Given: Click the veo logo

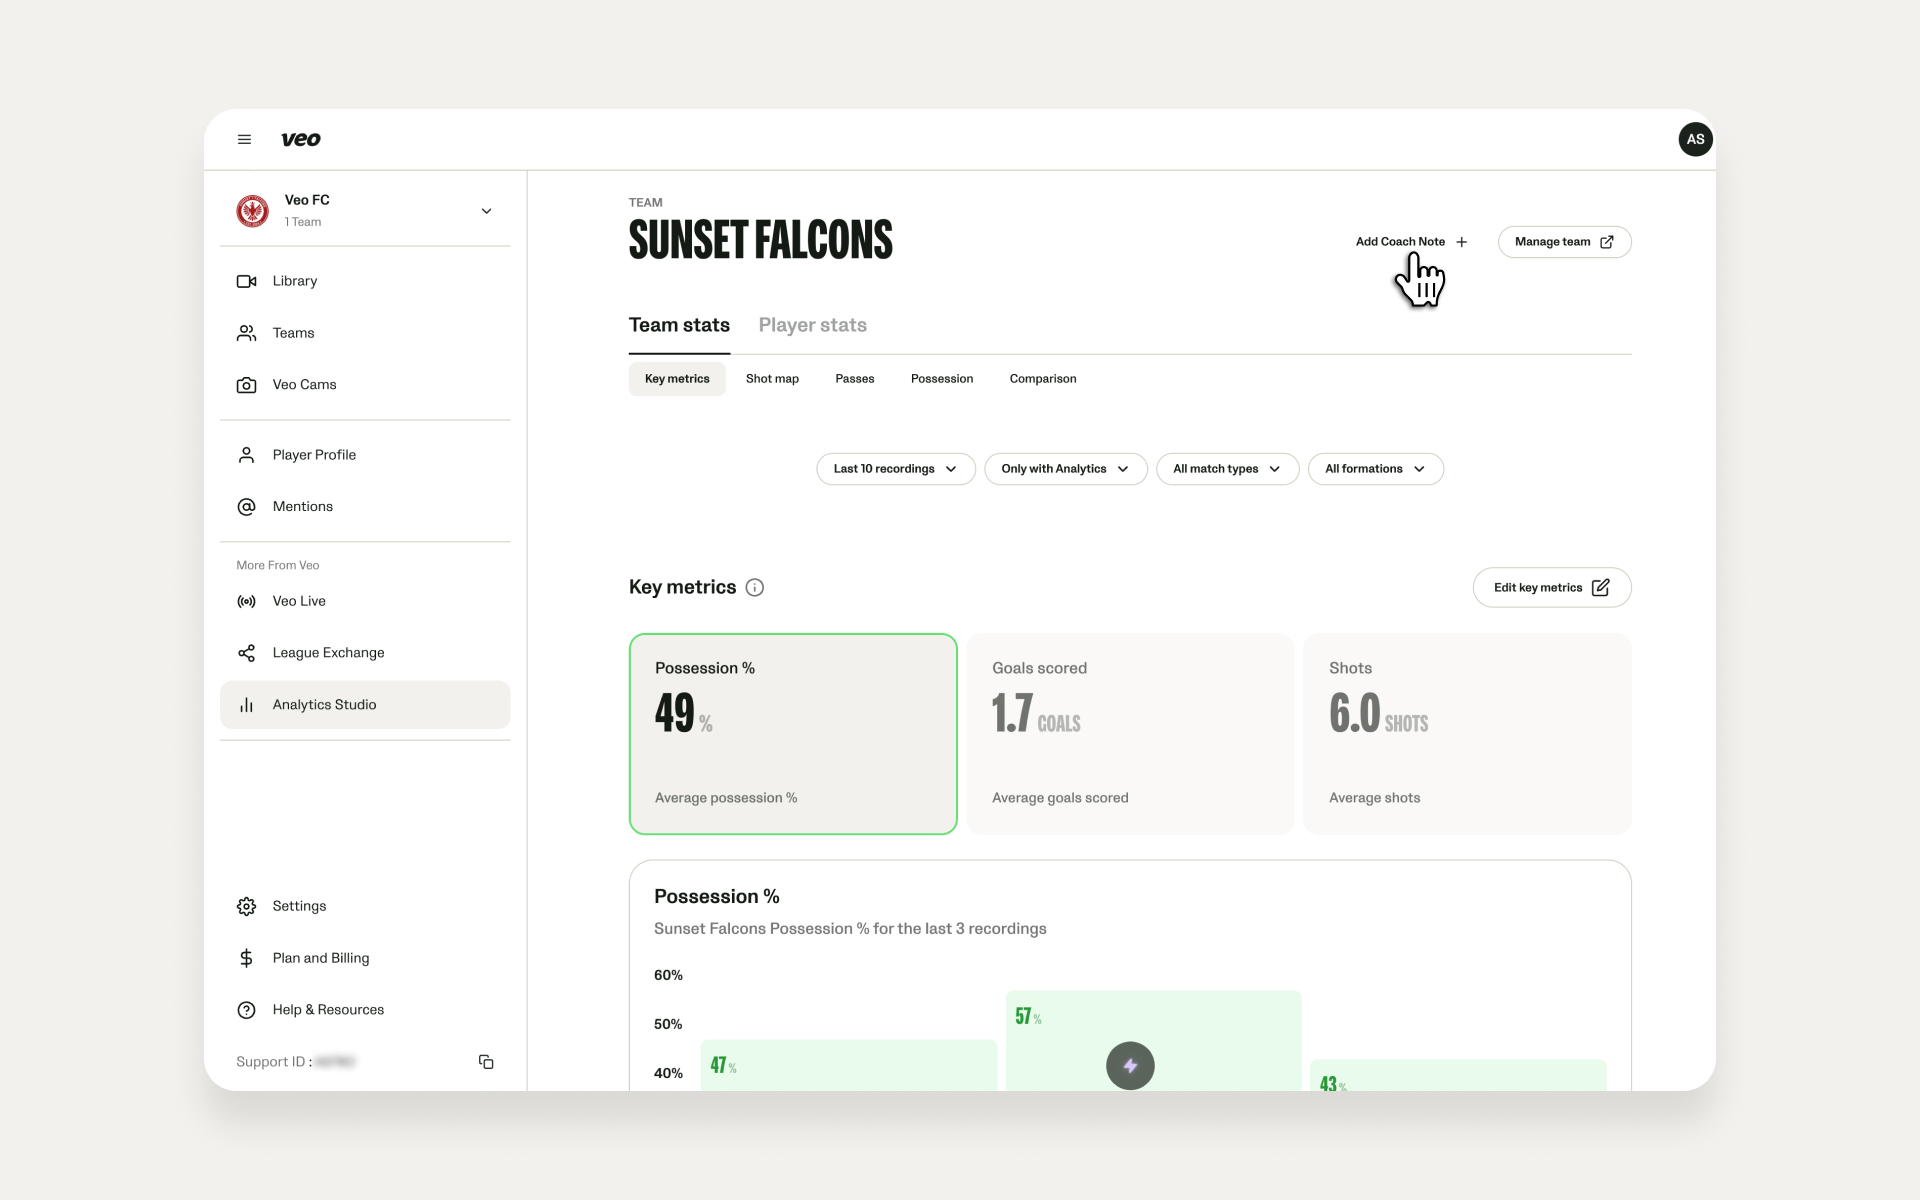Looking at the screenshot, I should coord(301,140).
